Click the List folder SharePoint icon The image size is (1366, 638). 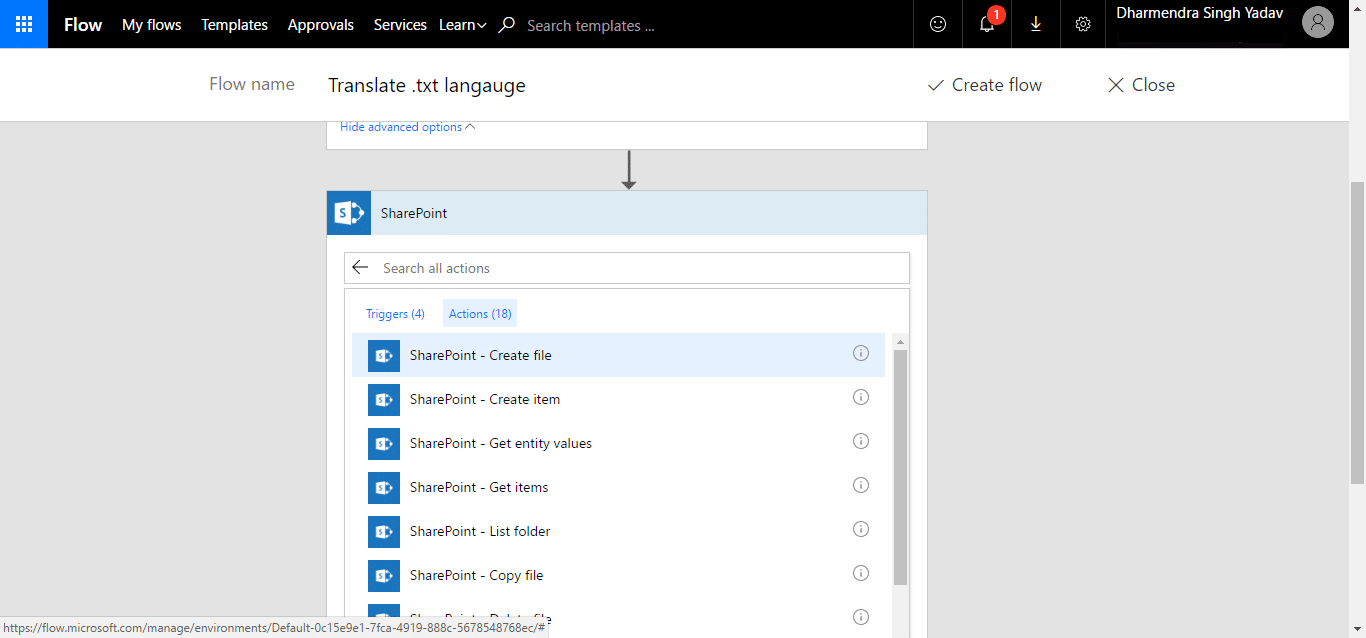[384, 532]
